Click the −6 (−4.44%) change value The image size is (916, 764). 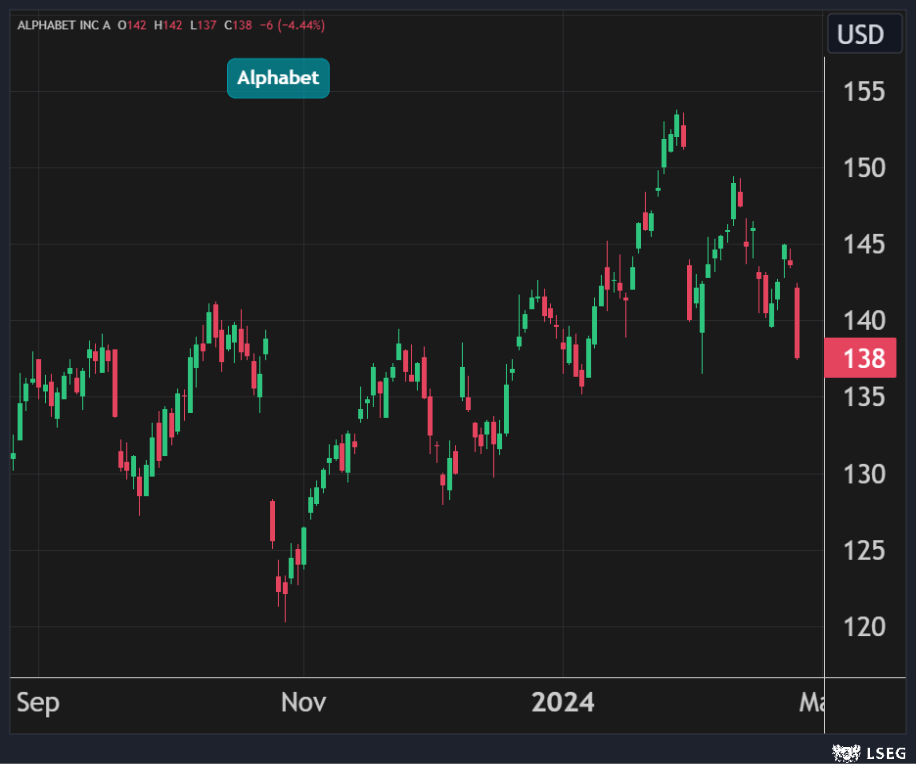tap(292, 23)
